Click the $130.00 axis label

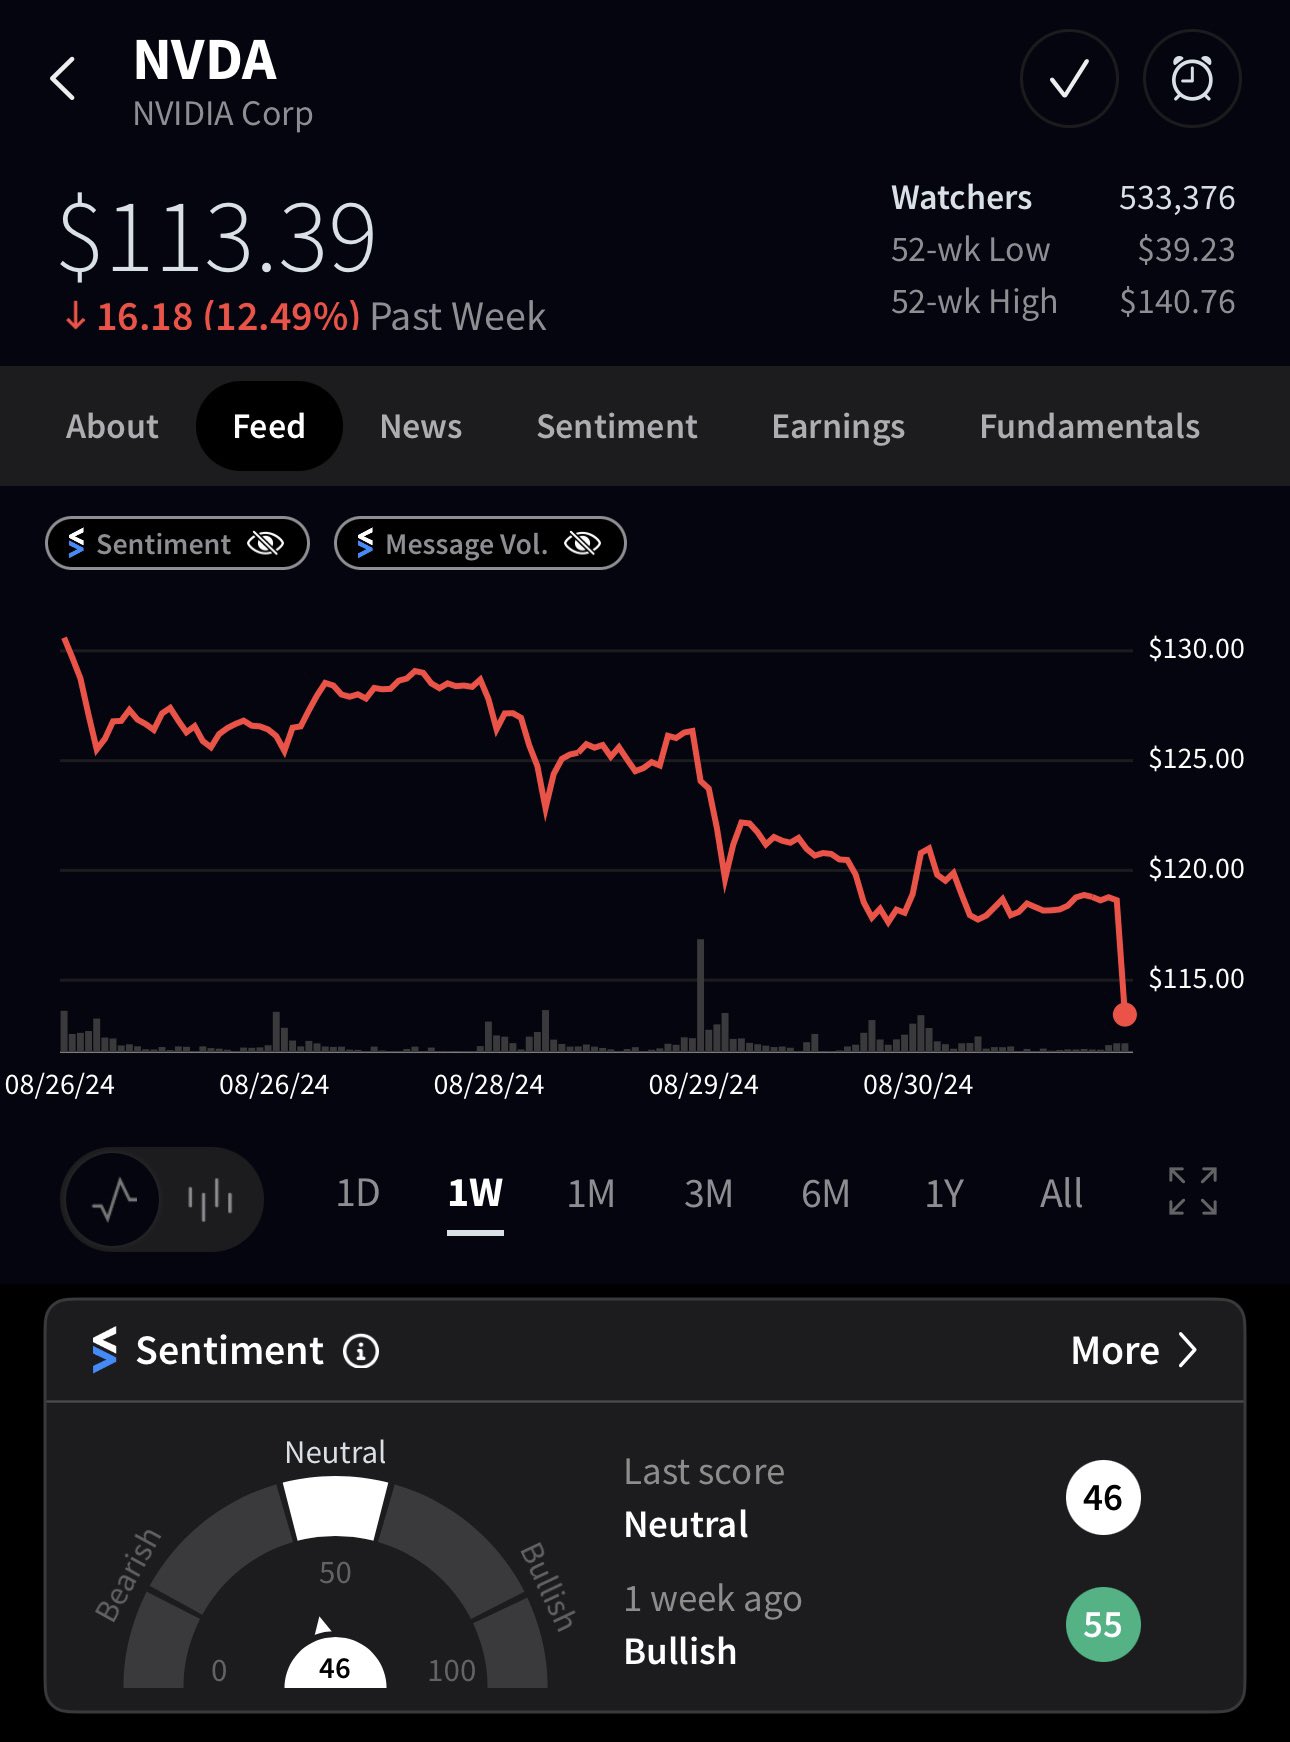point(1196,649)
